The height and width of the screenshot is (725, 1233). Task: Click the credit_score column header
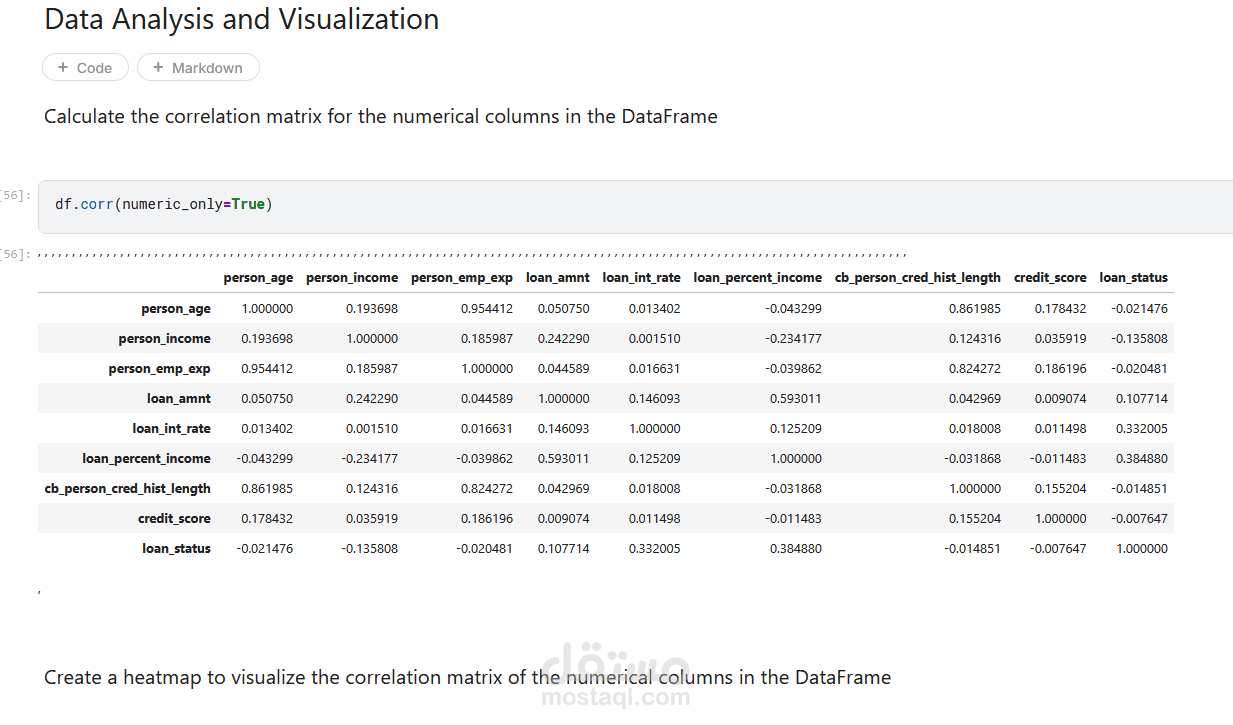click(1050, 277)
